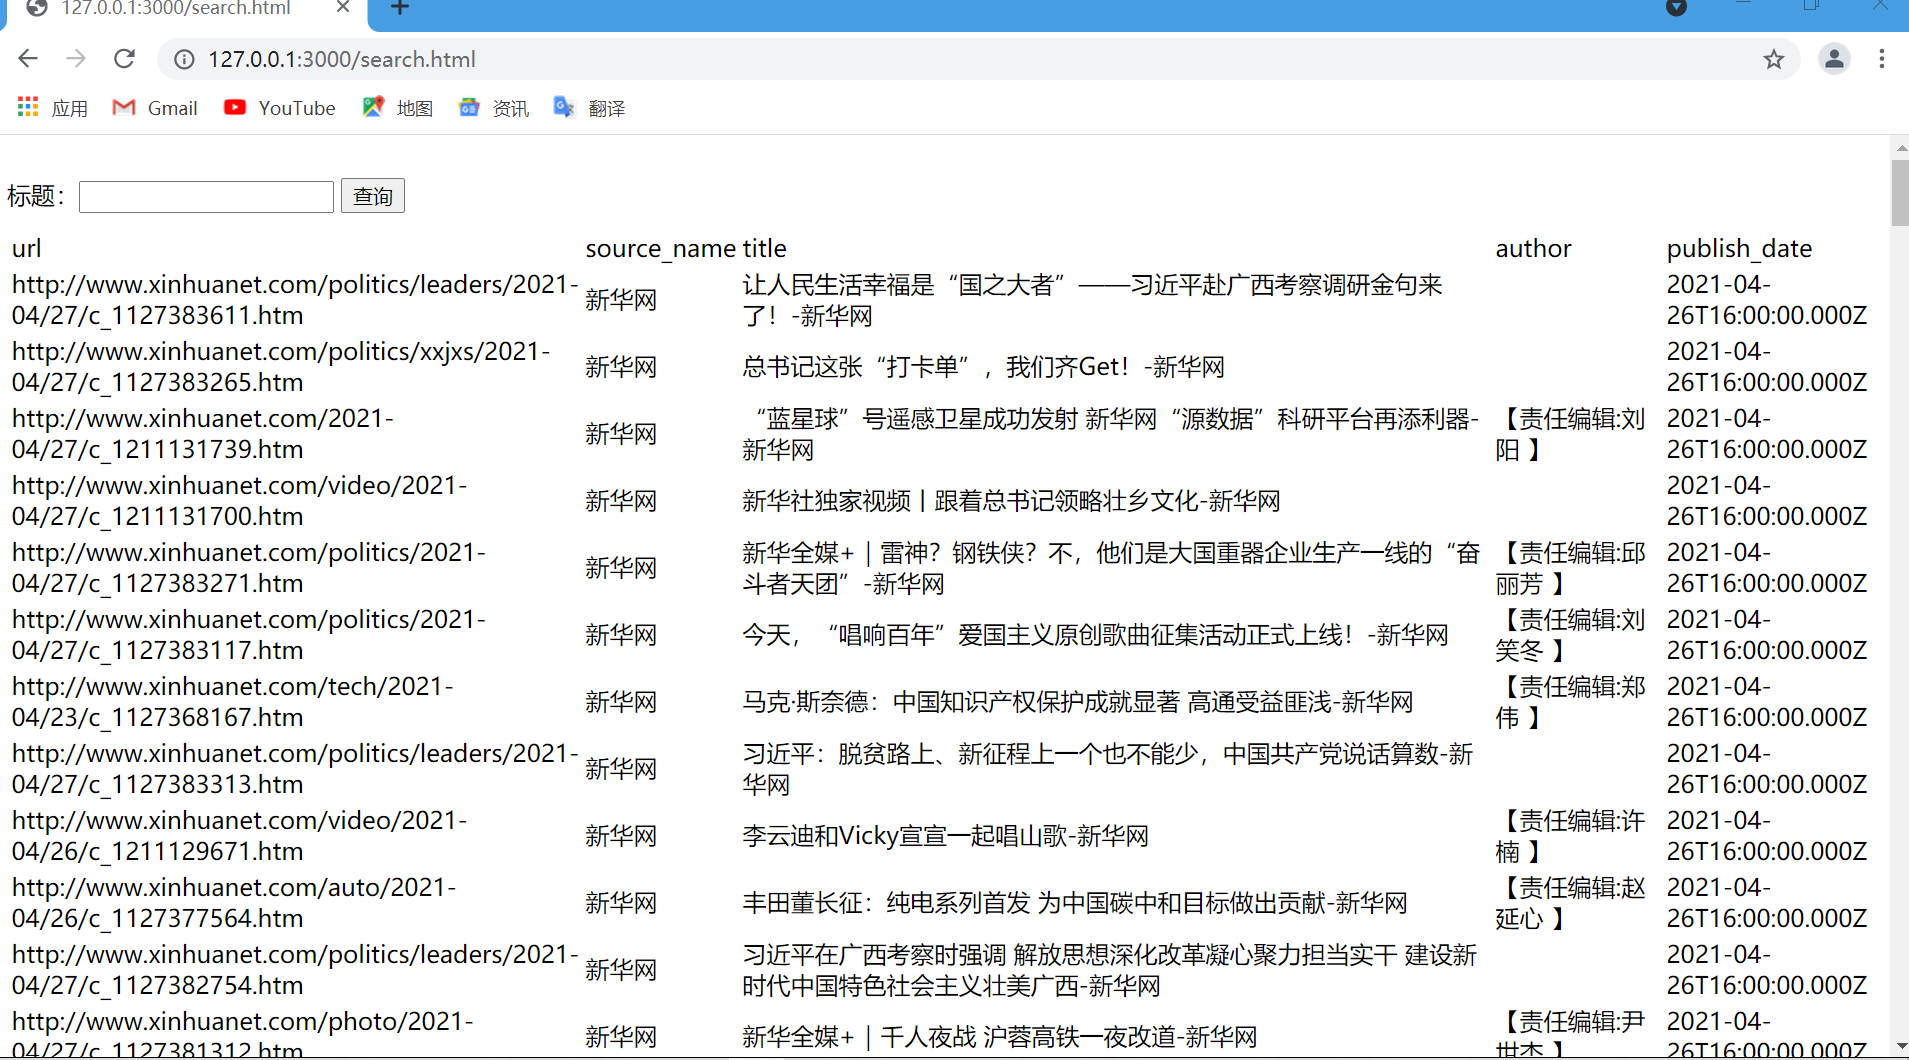The height and width of the screenshot is (1060, 1909).
Task: Click the URL ending c_1127383117.htm
Action: (x=249, y=635)
